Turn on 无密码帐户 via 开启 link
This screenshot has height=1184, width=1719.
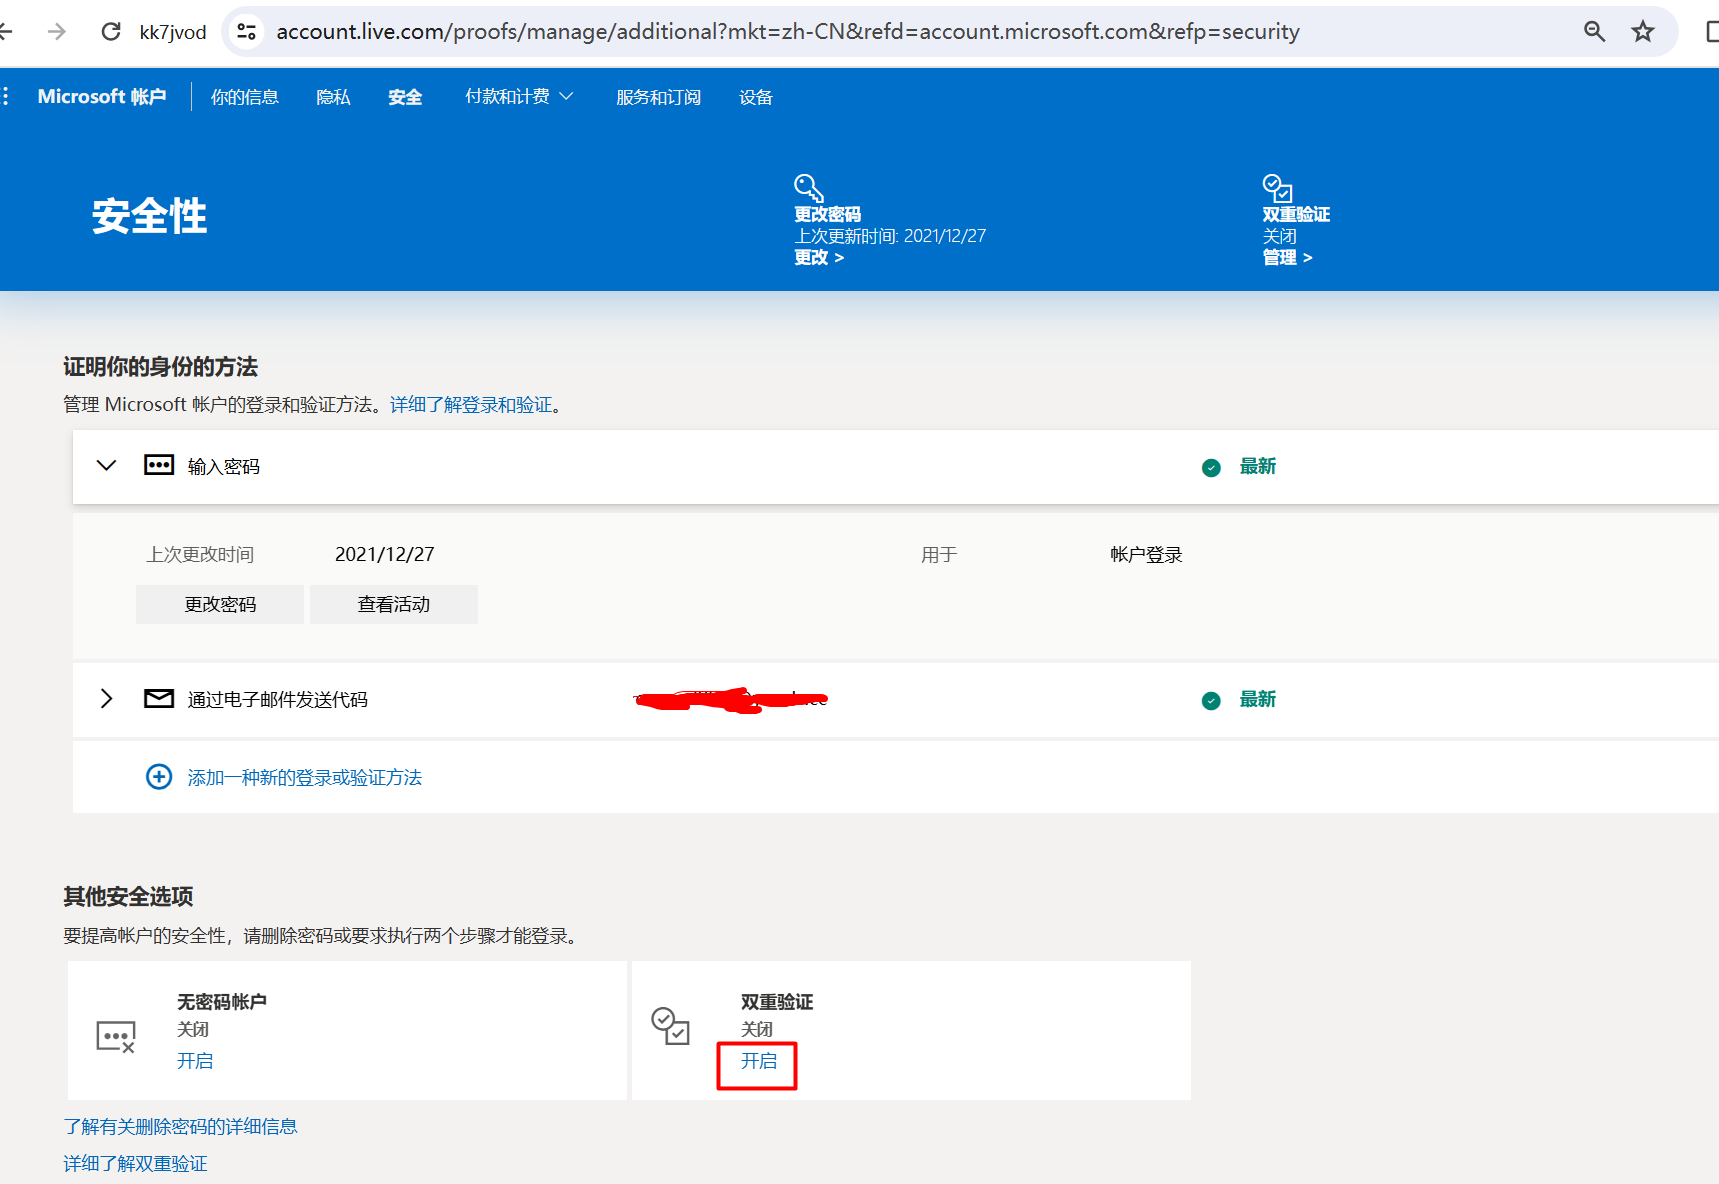pyautogui.click(x=195, y=1061)
